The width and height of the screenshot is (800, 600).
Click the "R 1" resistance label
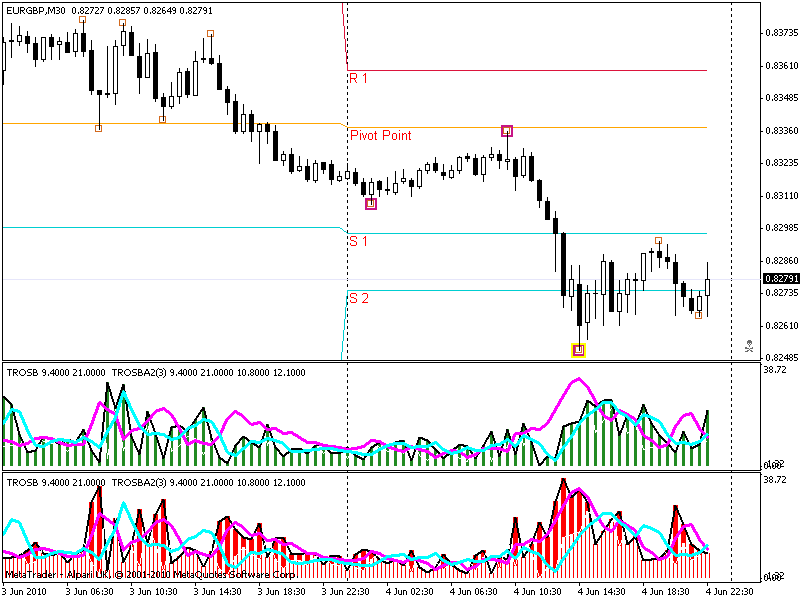[x=358, y=78]
